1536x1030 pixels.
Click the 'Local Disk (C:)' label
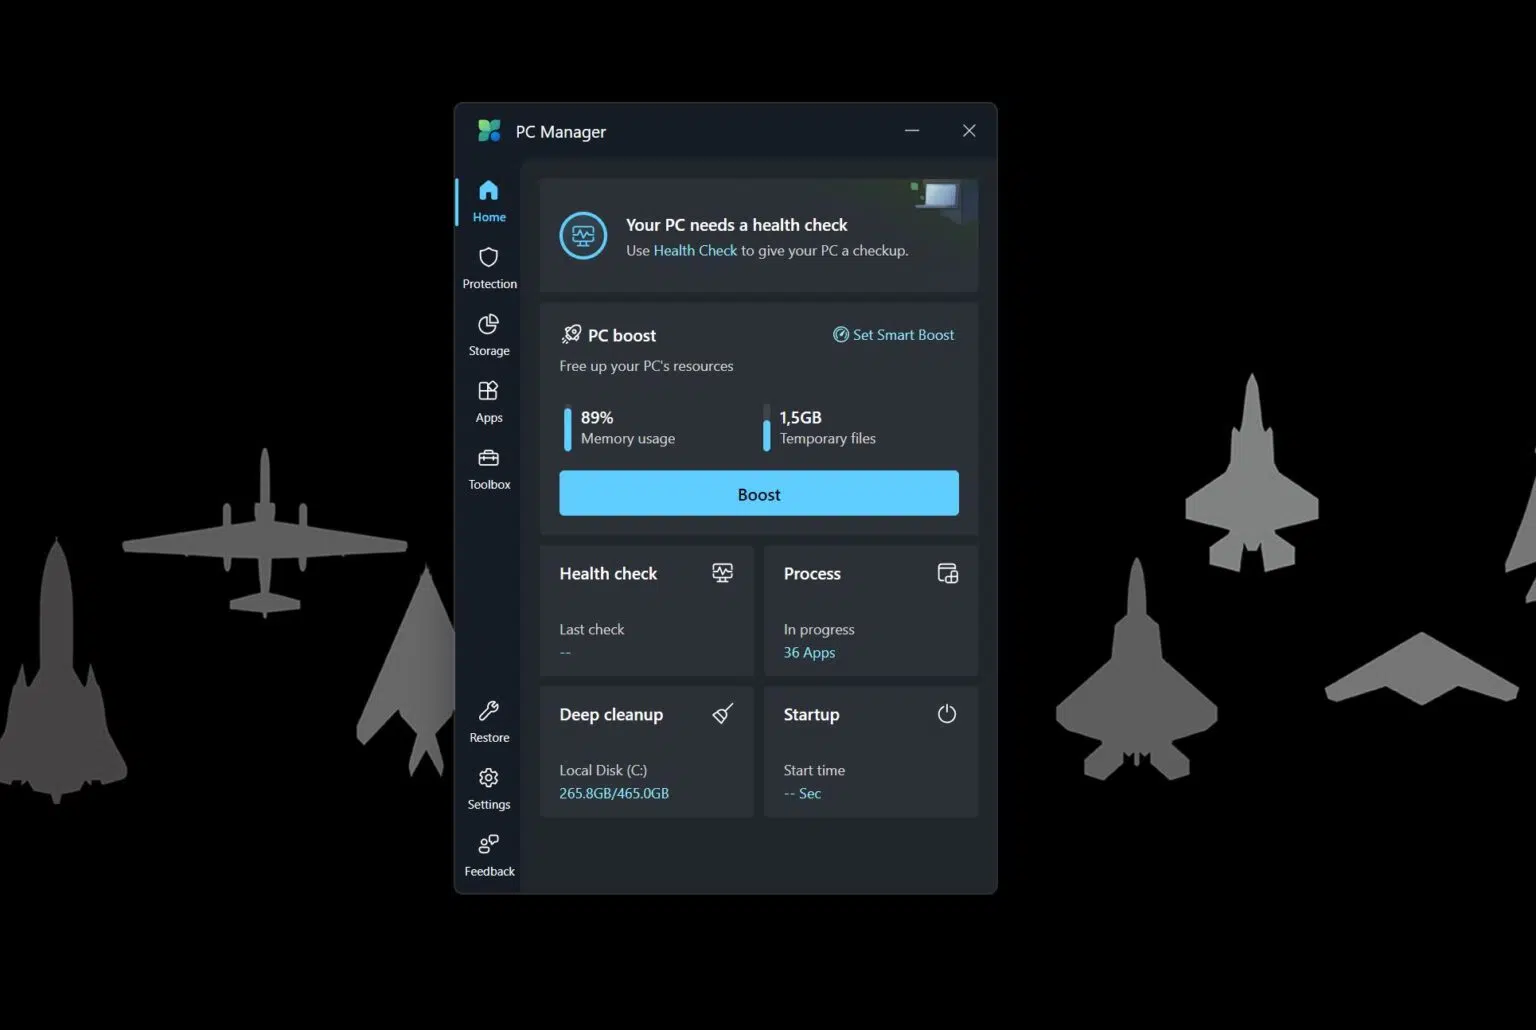(x=603, y=771)
